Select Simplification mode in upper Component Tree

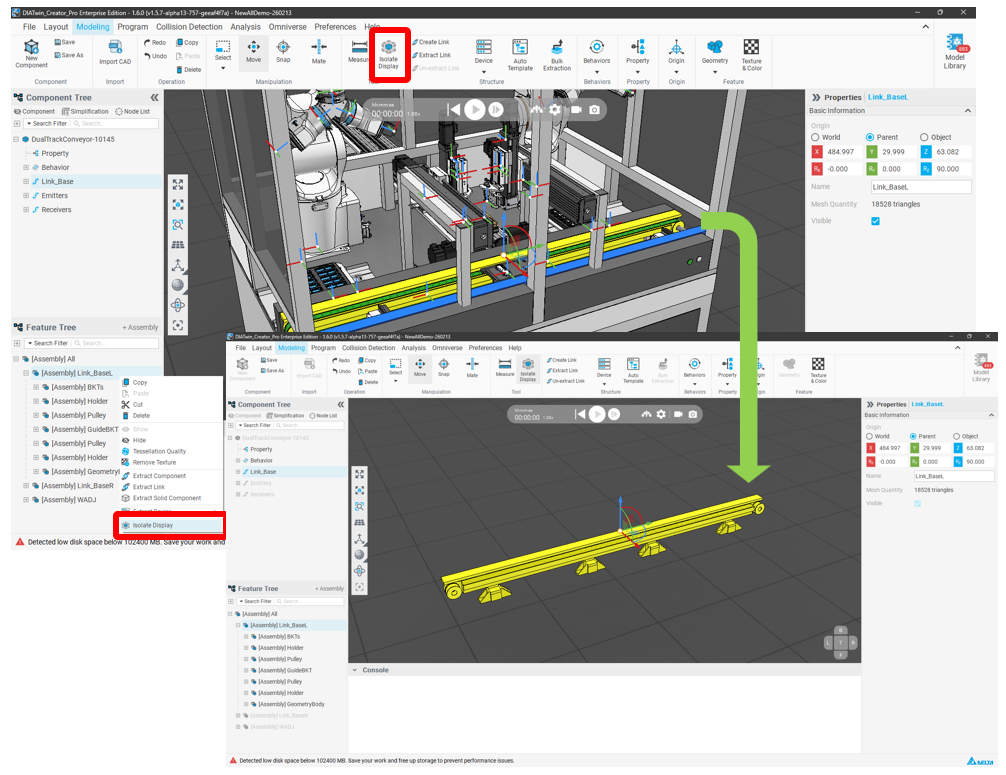pos(85,111)
